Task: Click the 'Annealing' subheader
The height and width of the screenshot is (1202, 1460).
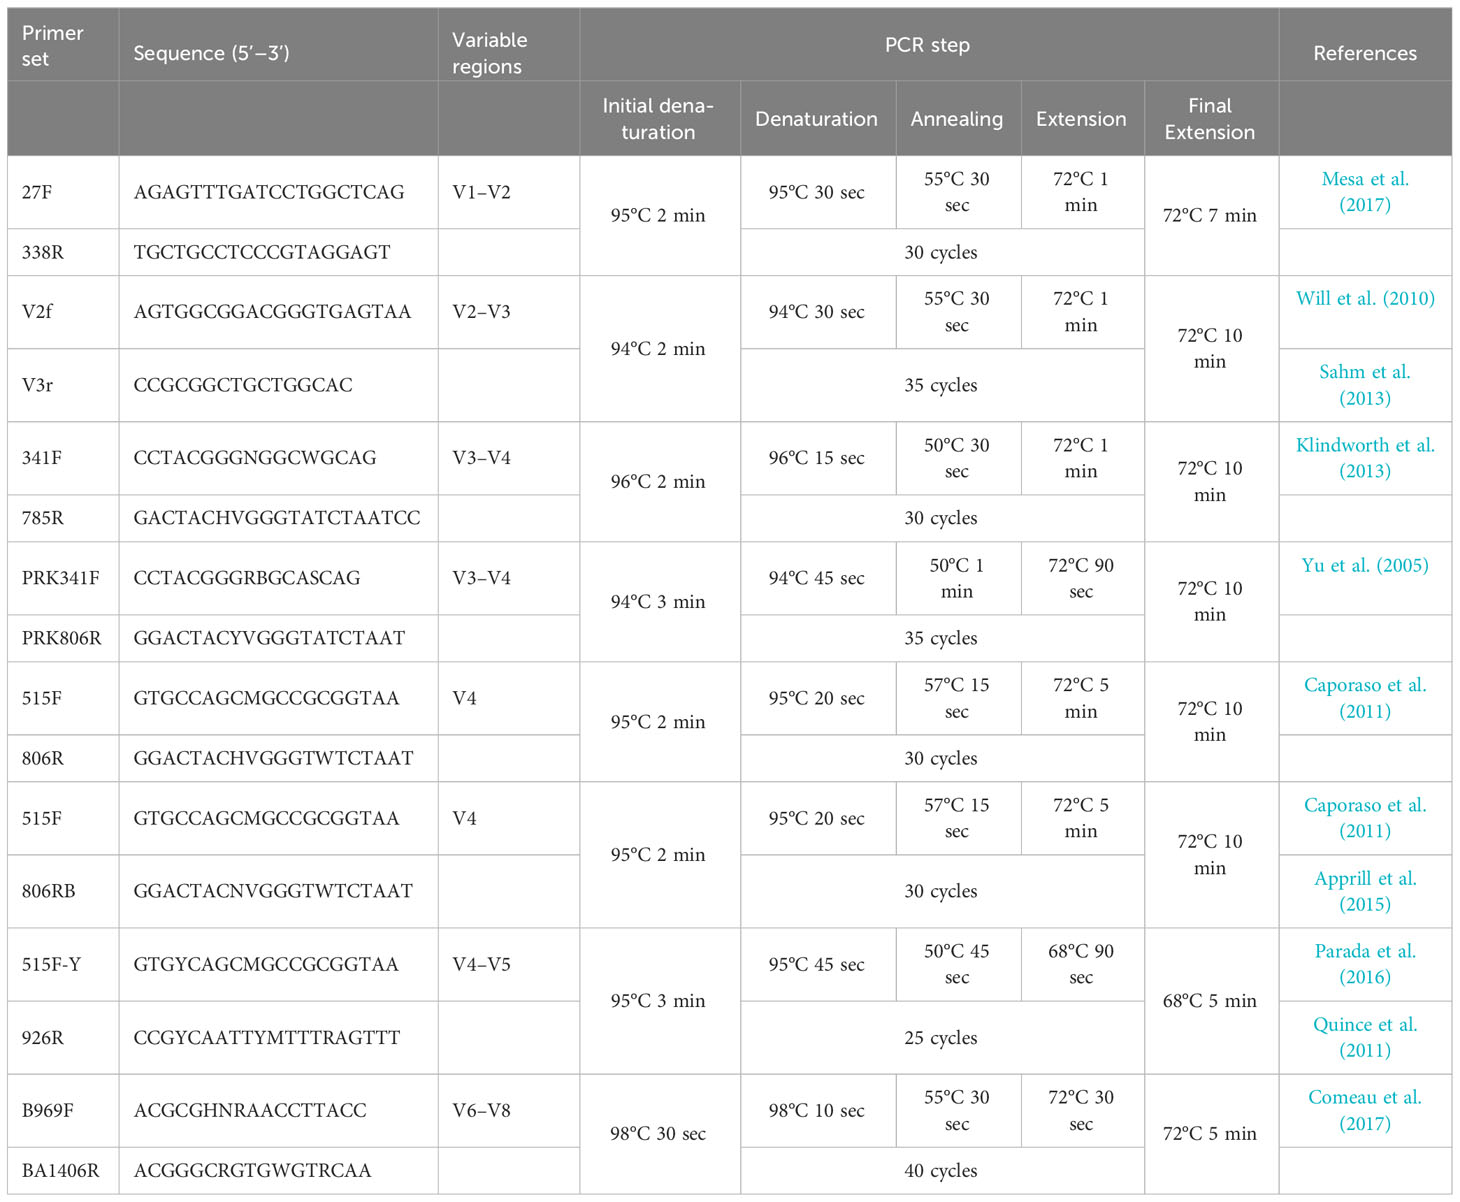Action: (956, 119)
